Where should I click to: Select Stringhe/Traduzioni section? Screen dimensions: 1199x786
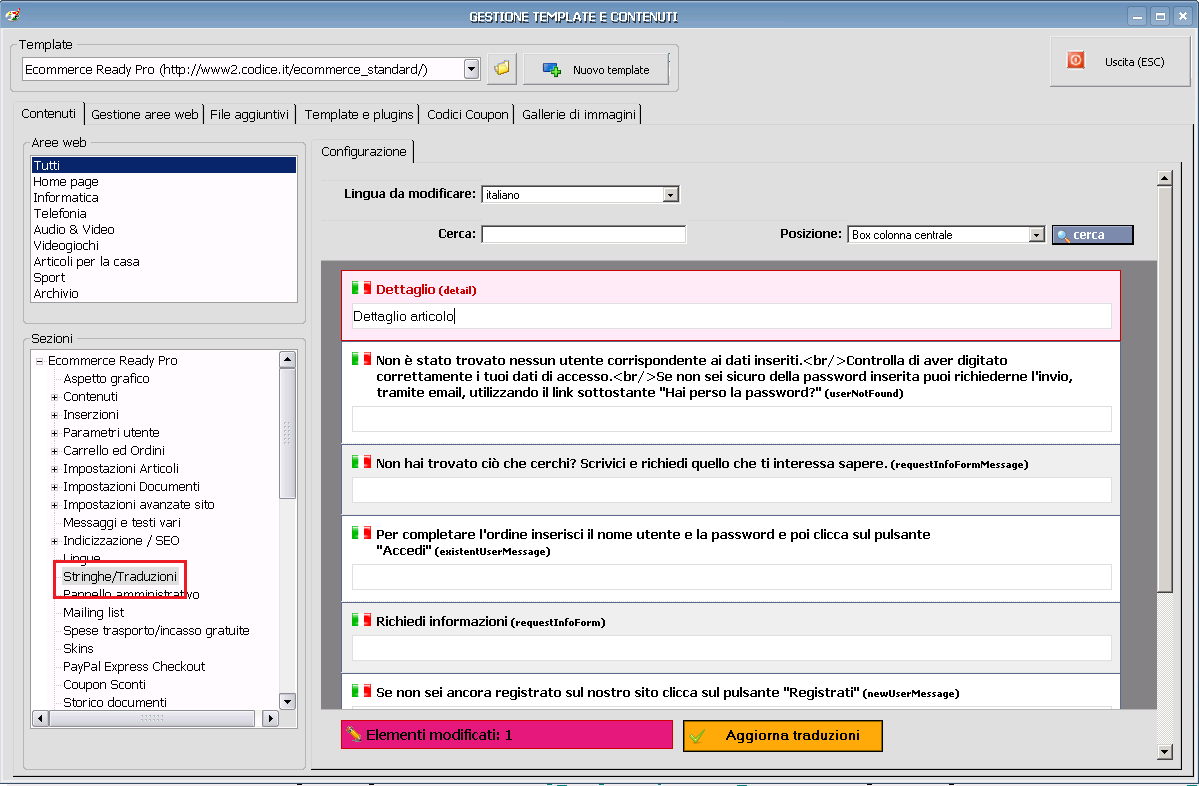(x=119, y=577)
